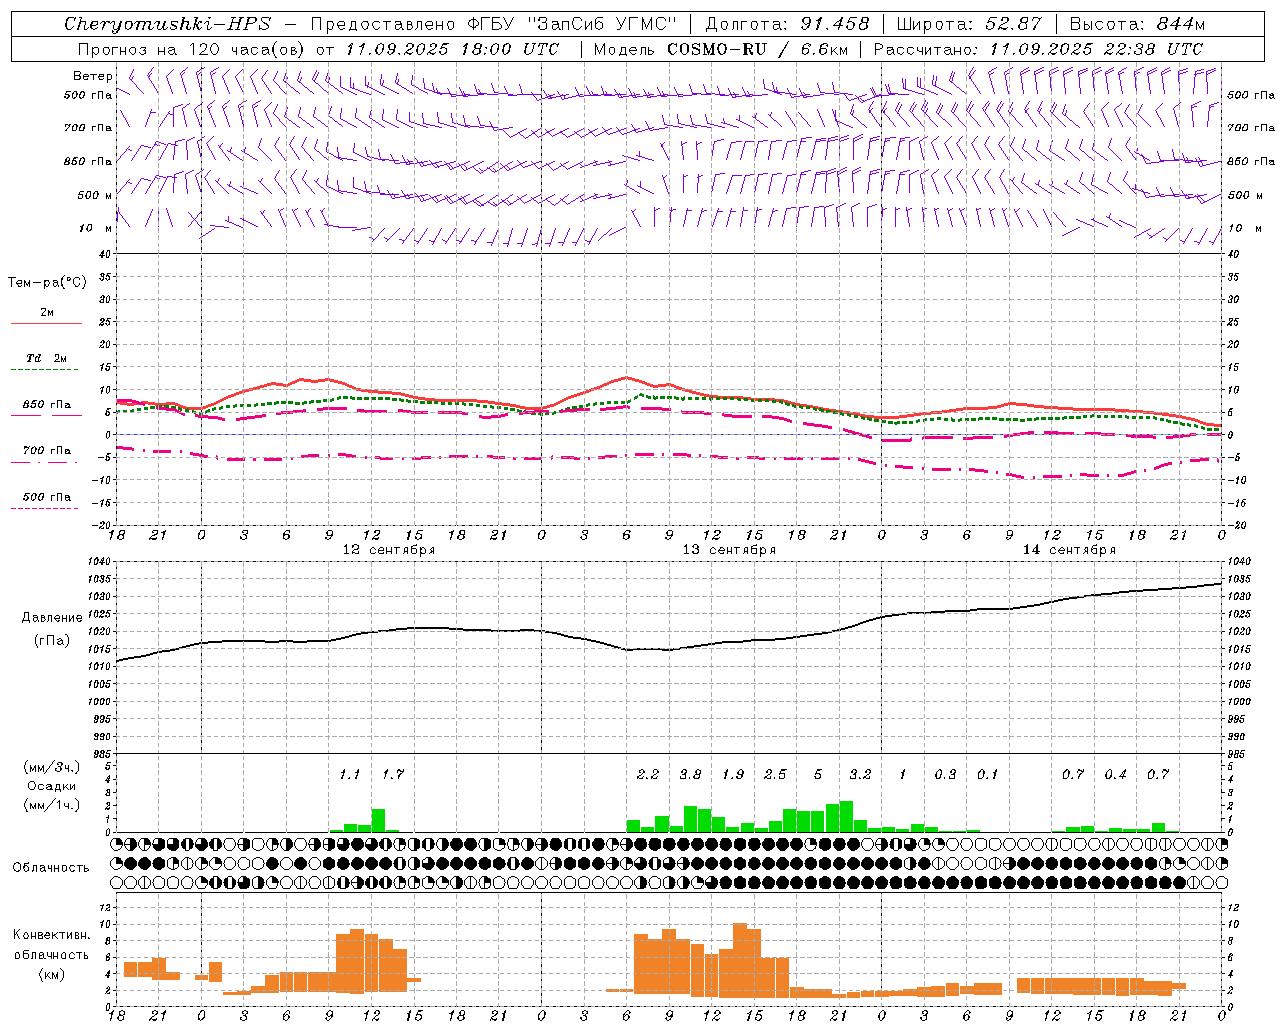Click the elevation value Высота: 844м
1280x1024 pixels.
[1137, 24]
